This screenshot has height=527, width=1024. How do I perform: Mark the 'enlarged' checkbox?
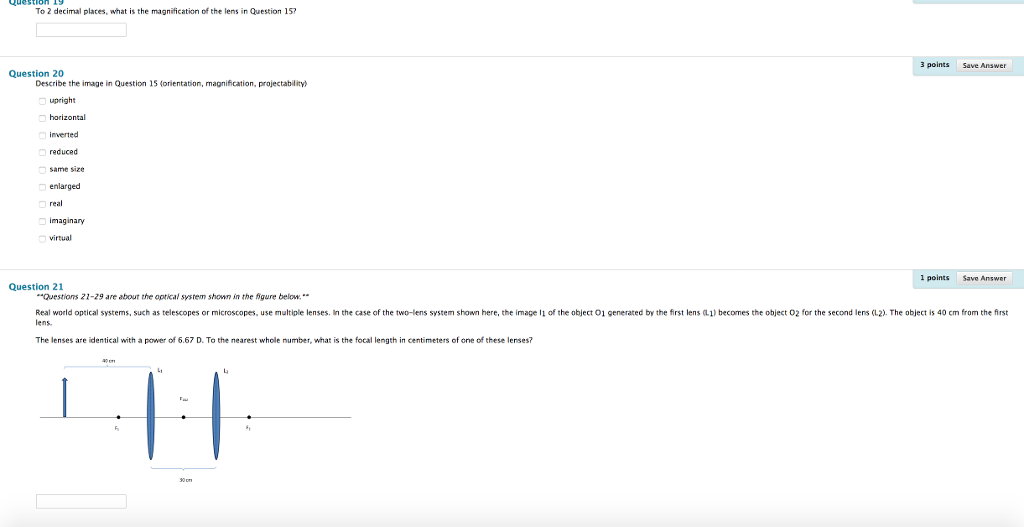point(42,186)
